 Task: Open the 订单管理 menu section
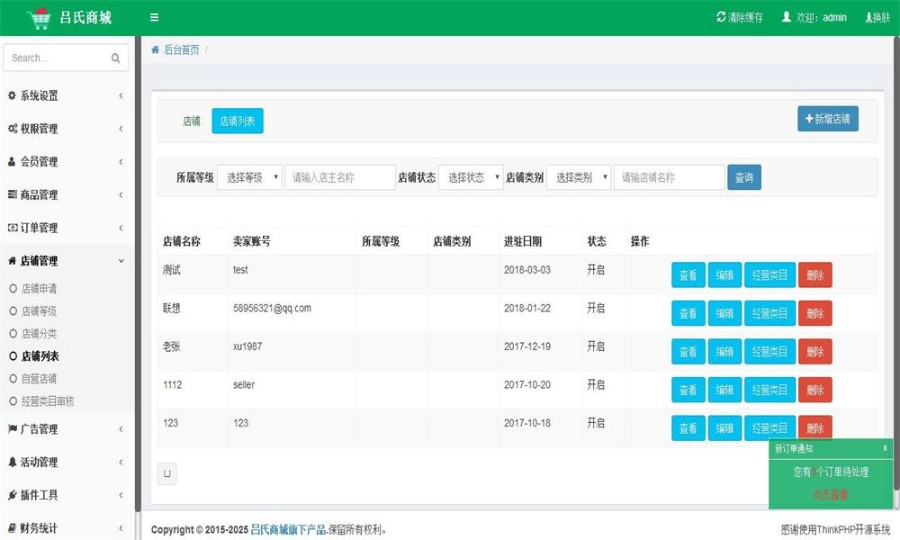[66, 228]
